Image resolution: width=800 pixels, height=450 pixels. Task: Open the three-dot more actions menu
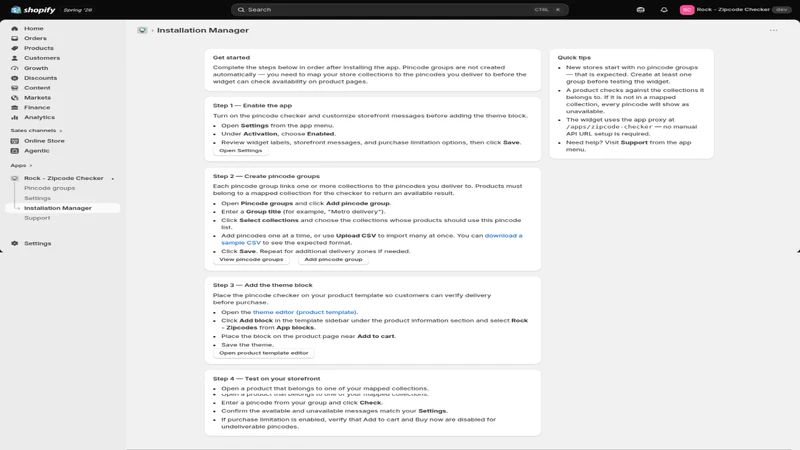tap(773, 30)
